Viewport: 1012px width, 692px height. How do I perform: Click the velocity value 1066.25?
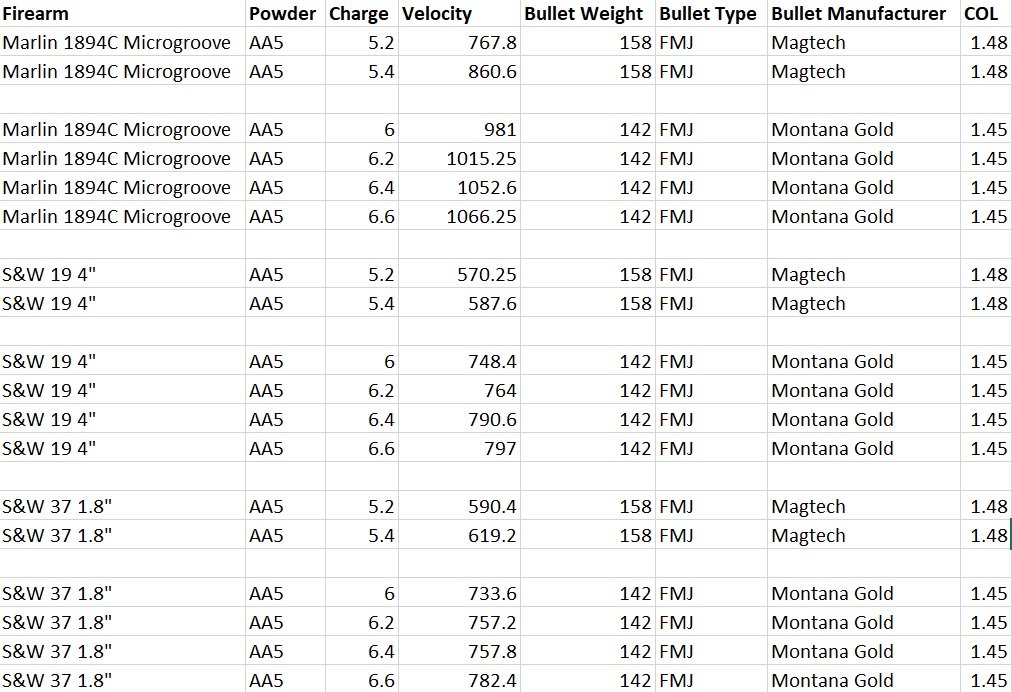click(459, 216)
